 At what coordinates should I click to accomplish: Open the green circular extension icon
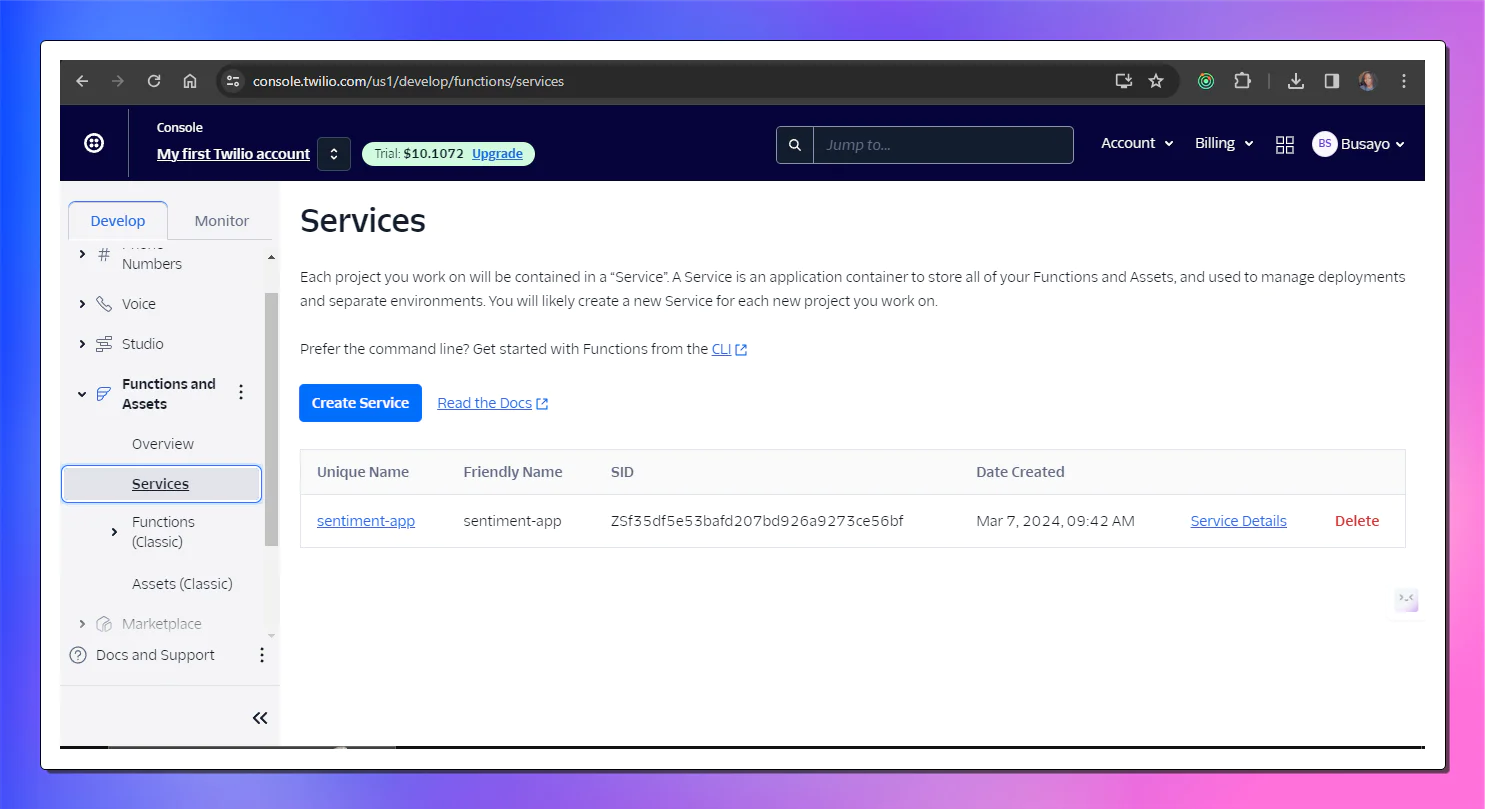(1206, 81)
